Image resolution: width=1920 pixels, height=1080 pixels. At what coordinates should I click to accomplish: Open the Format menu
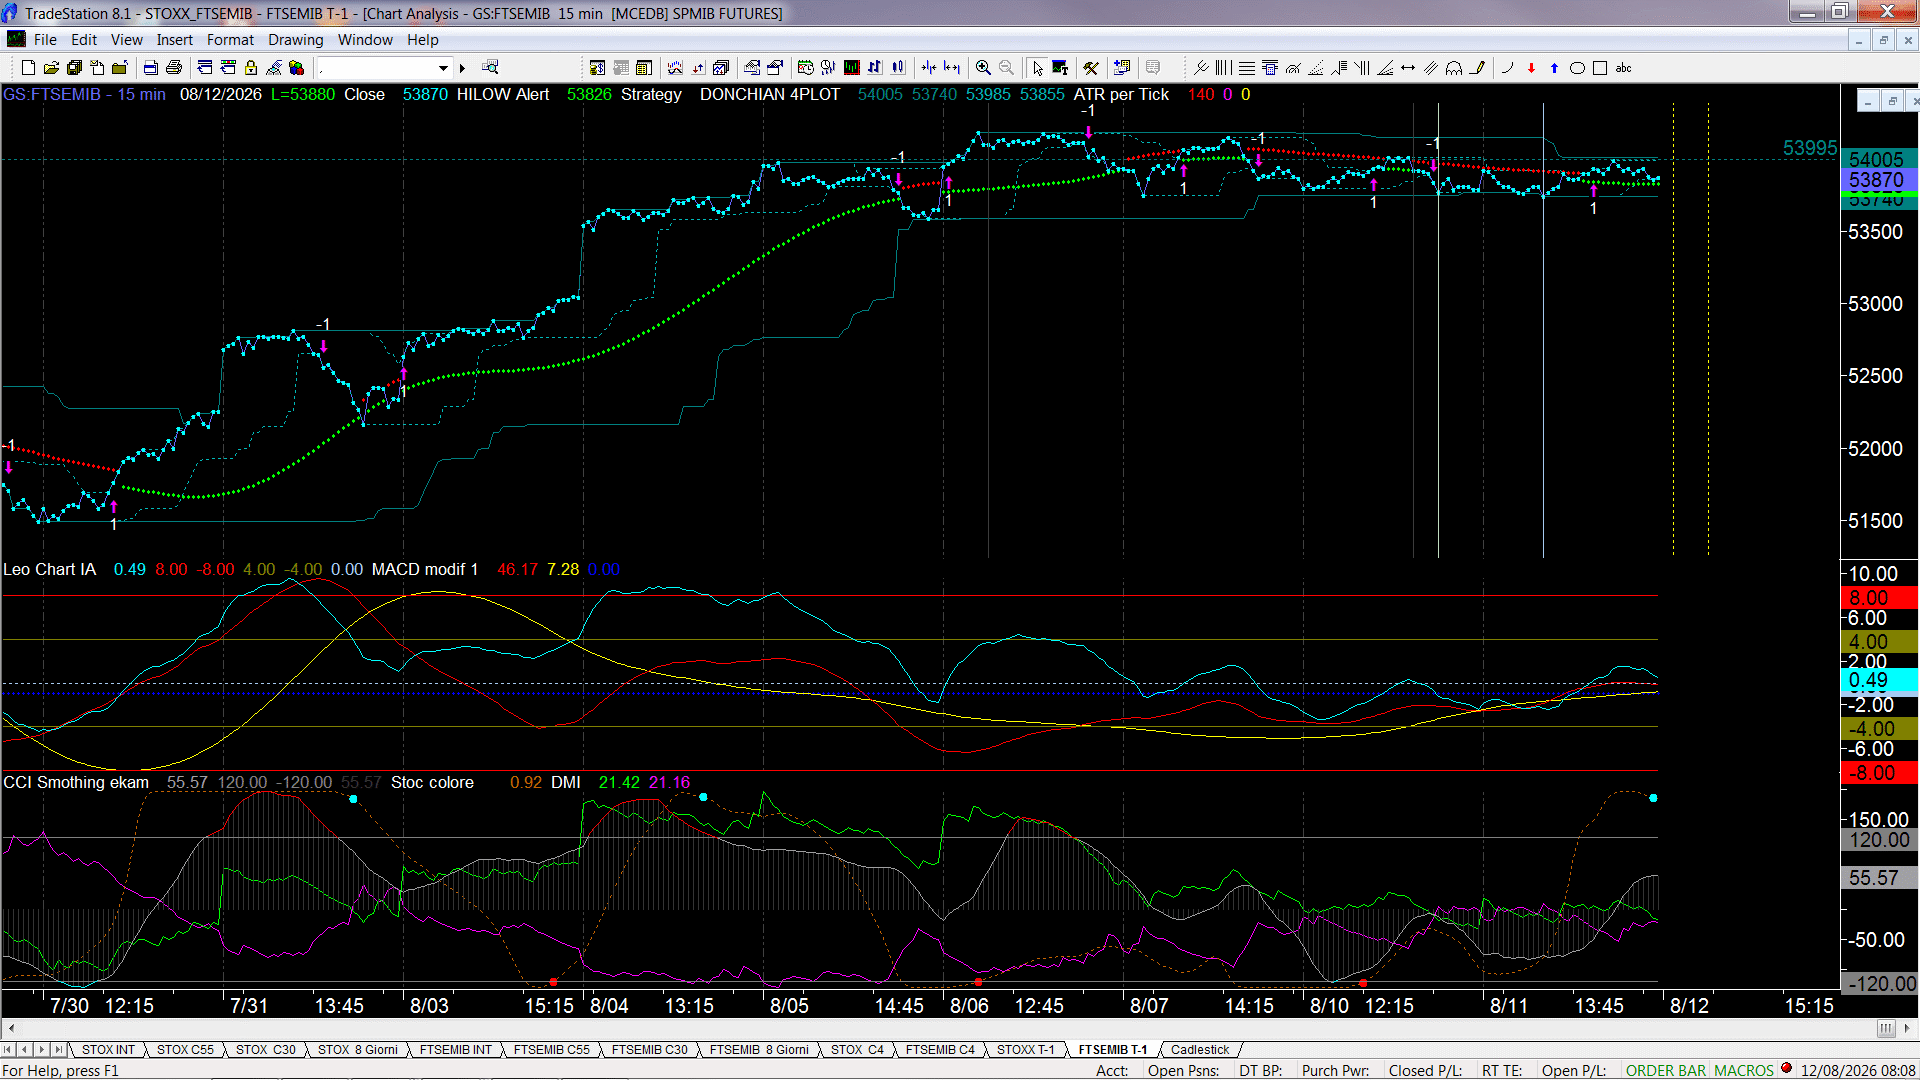pyautogui.click(x=231, y=40)
